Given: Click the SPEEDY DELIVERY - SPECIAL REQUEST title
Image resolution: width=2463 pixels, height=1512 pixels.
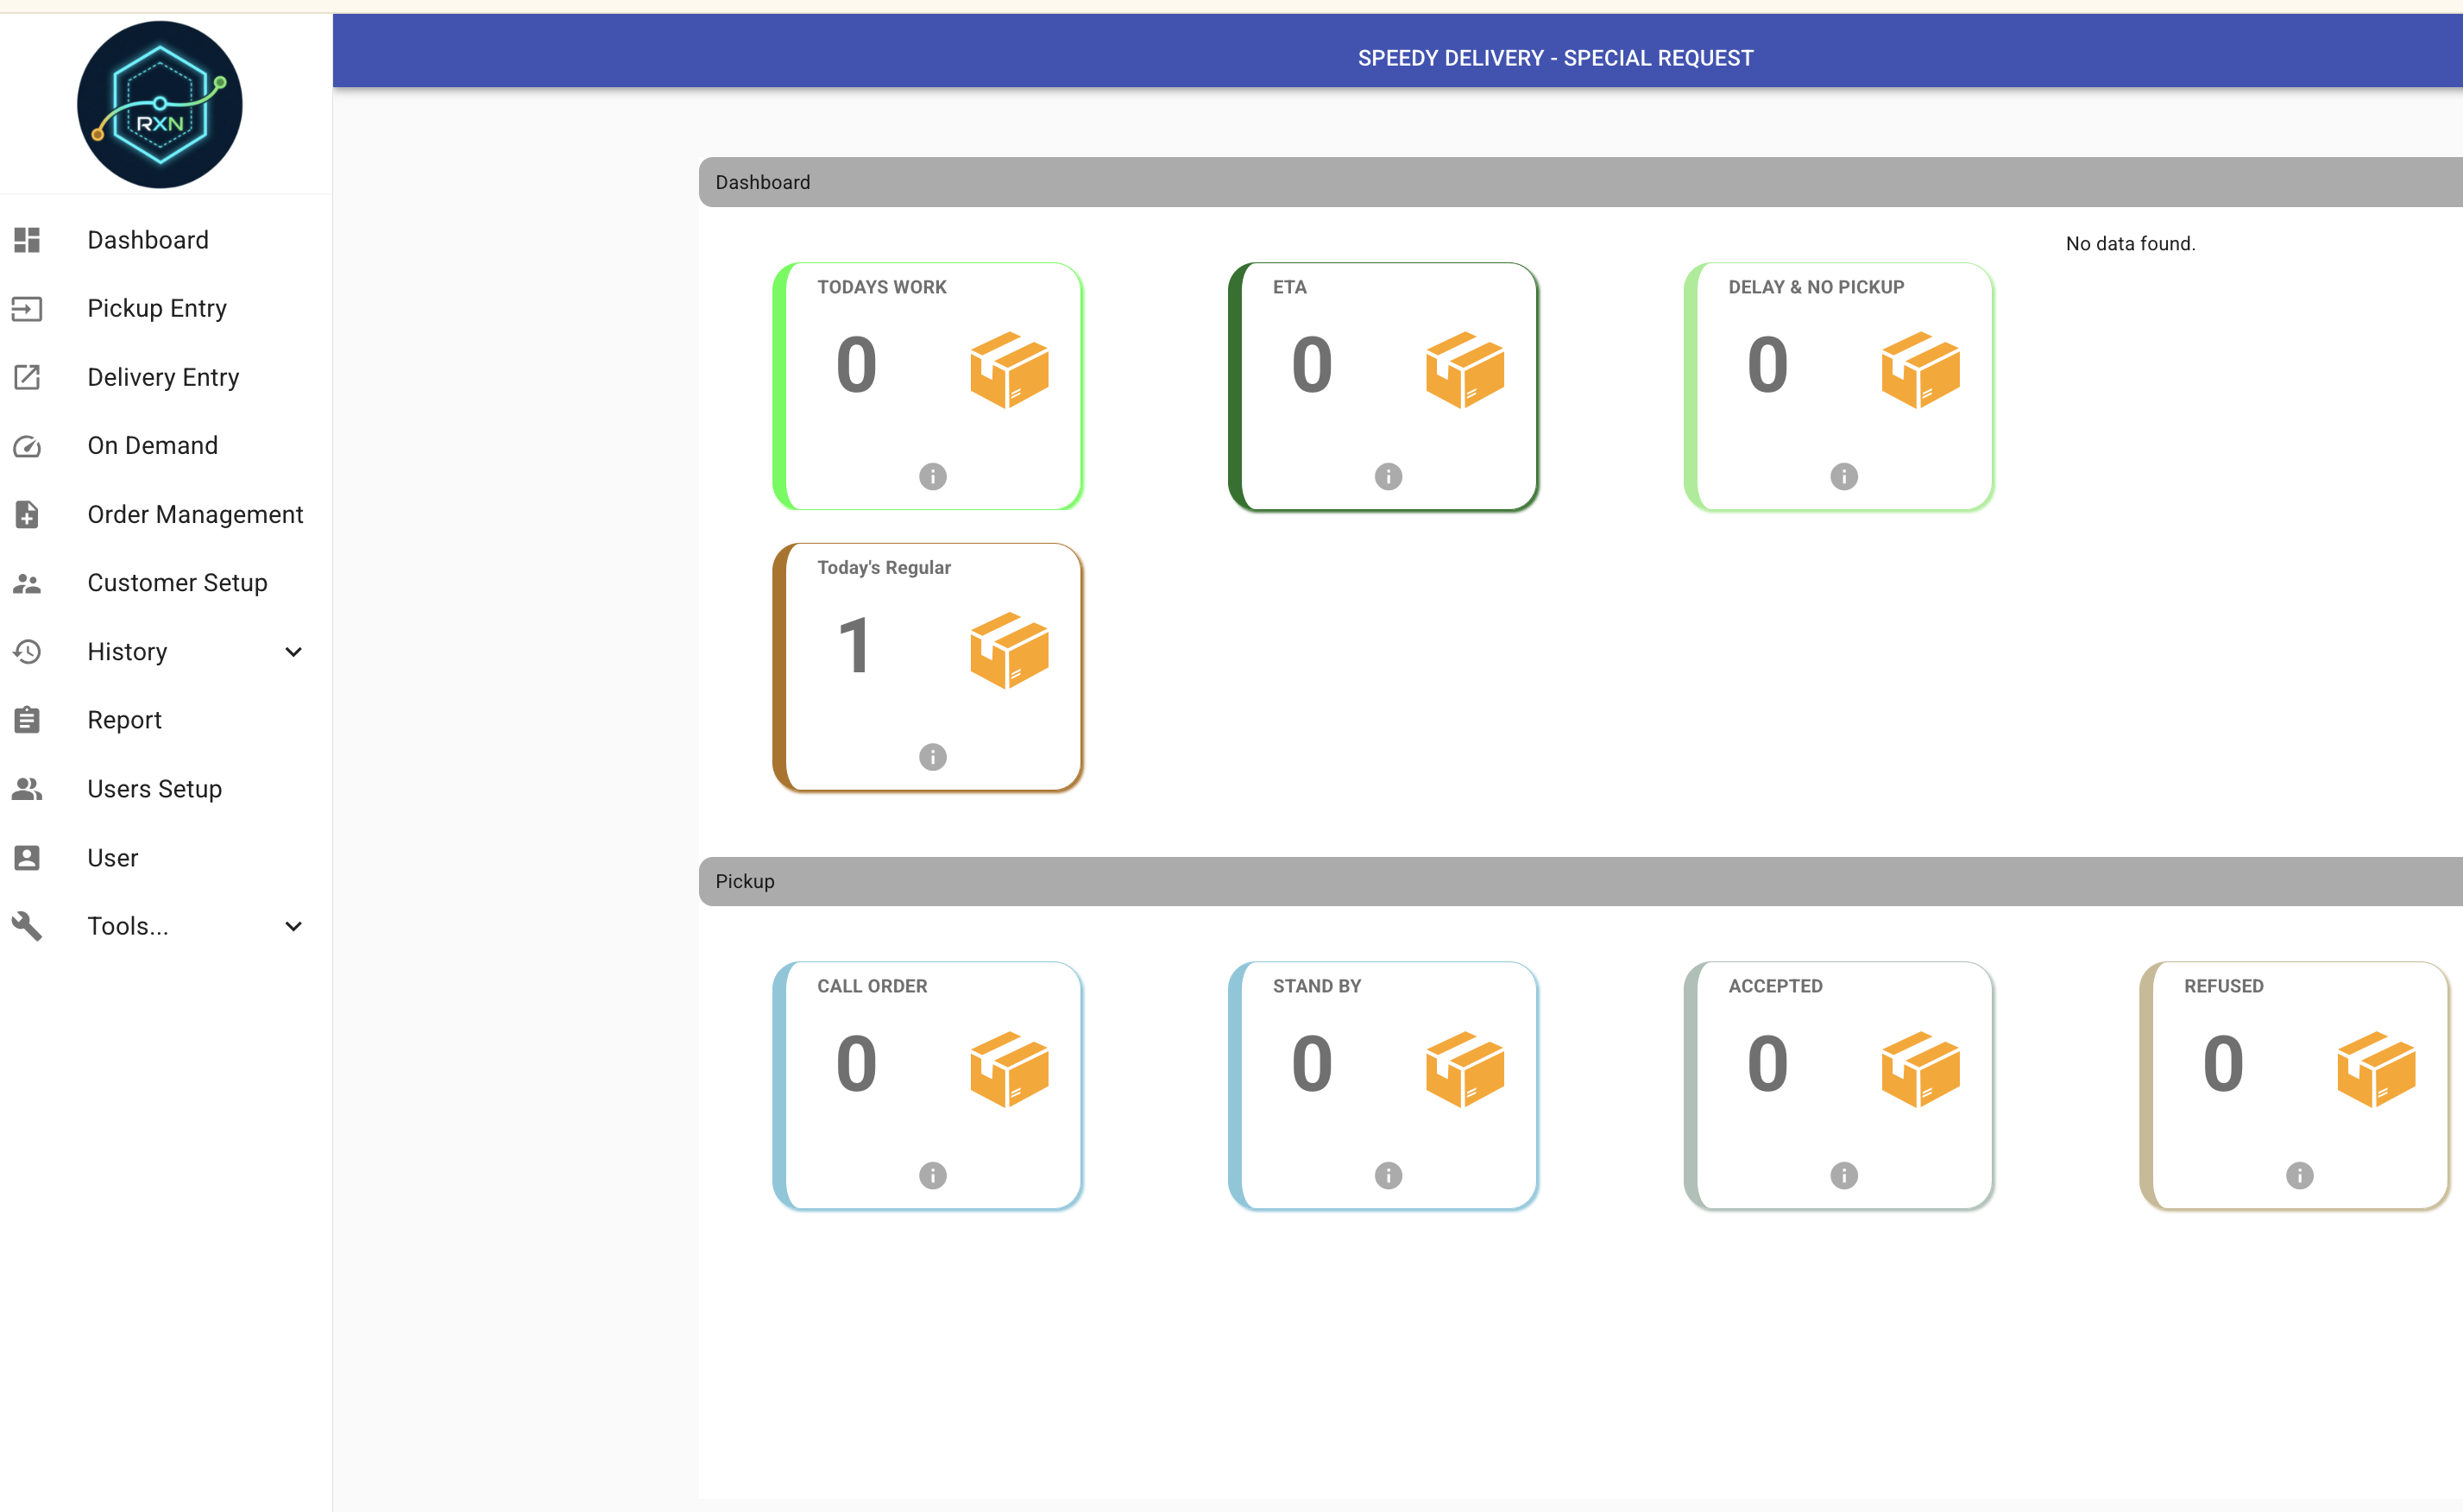Looking at the screenshot, I should point(1555,58).
